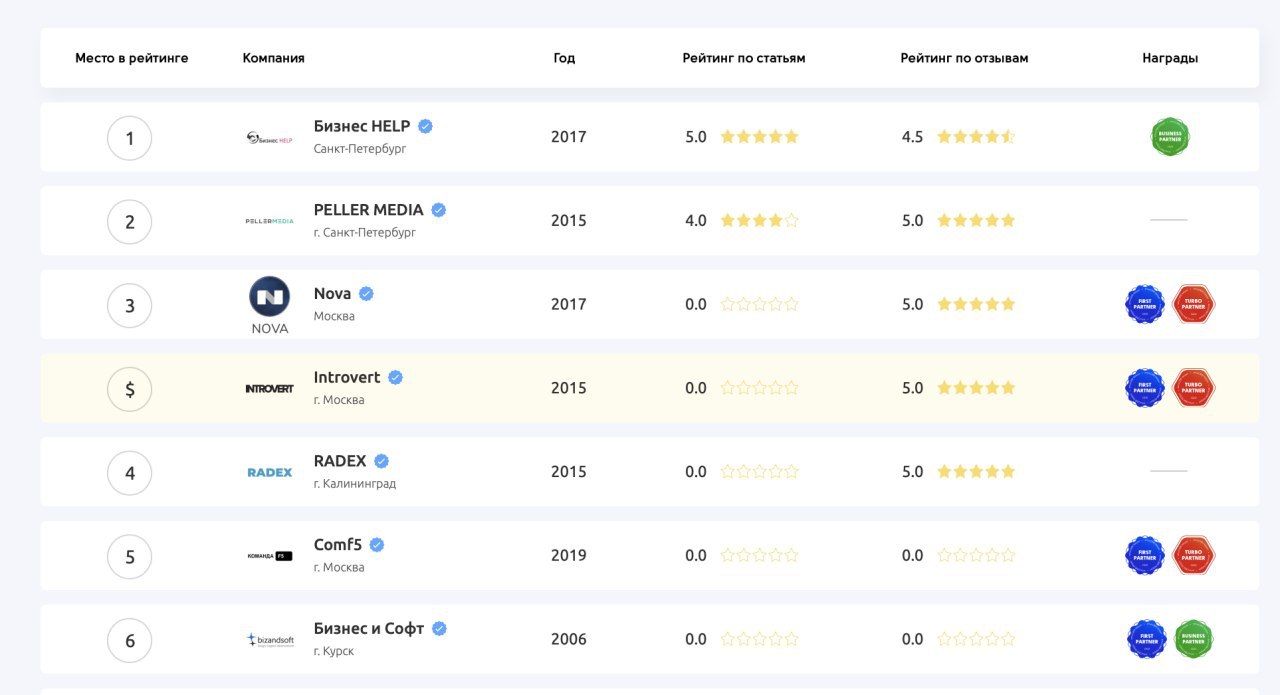Open the Бизнес HELP company page
Viewport: 1280px width, 695px height.
[362, 126]
